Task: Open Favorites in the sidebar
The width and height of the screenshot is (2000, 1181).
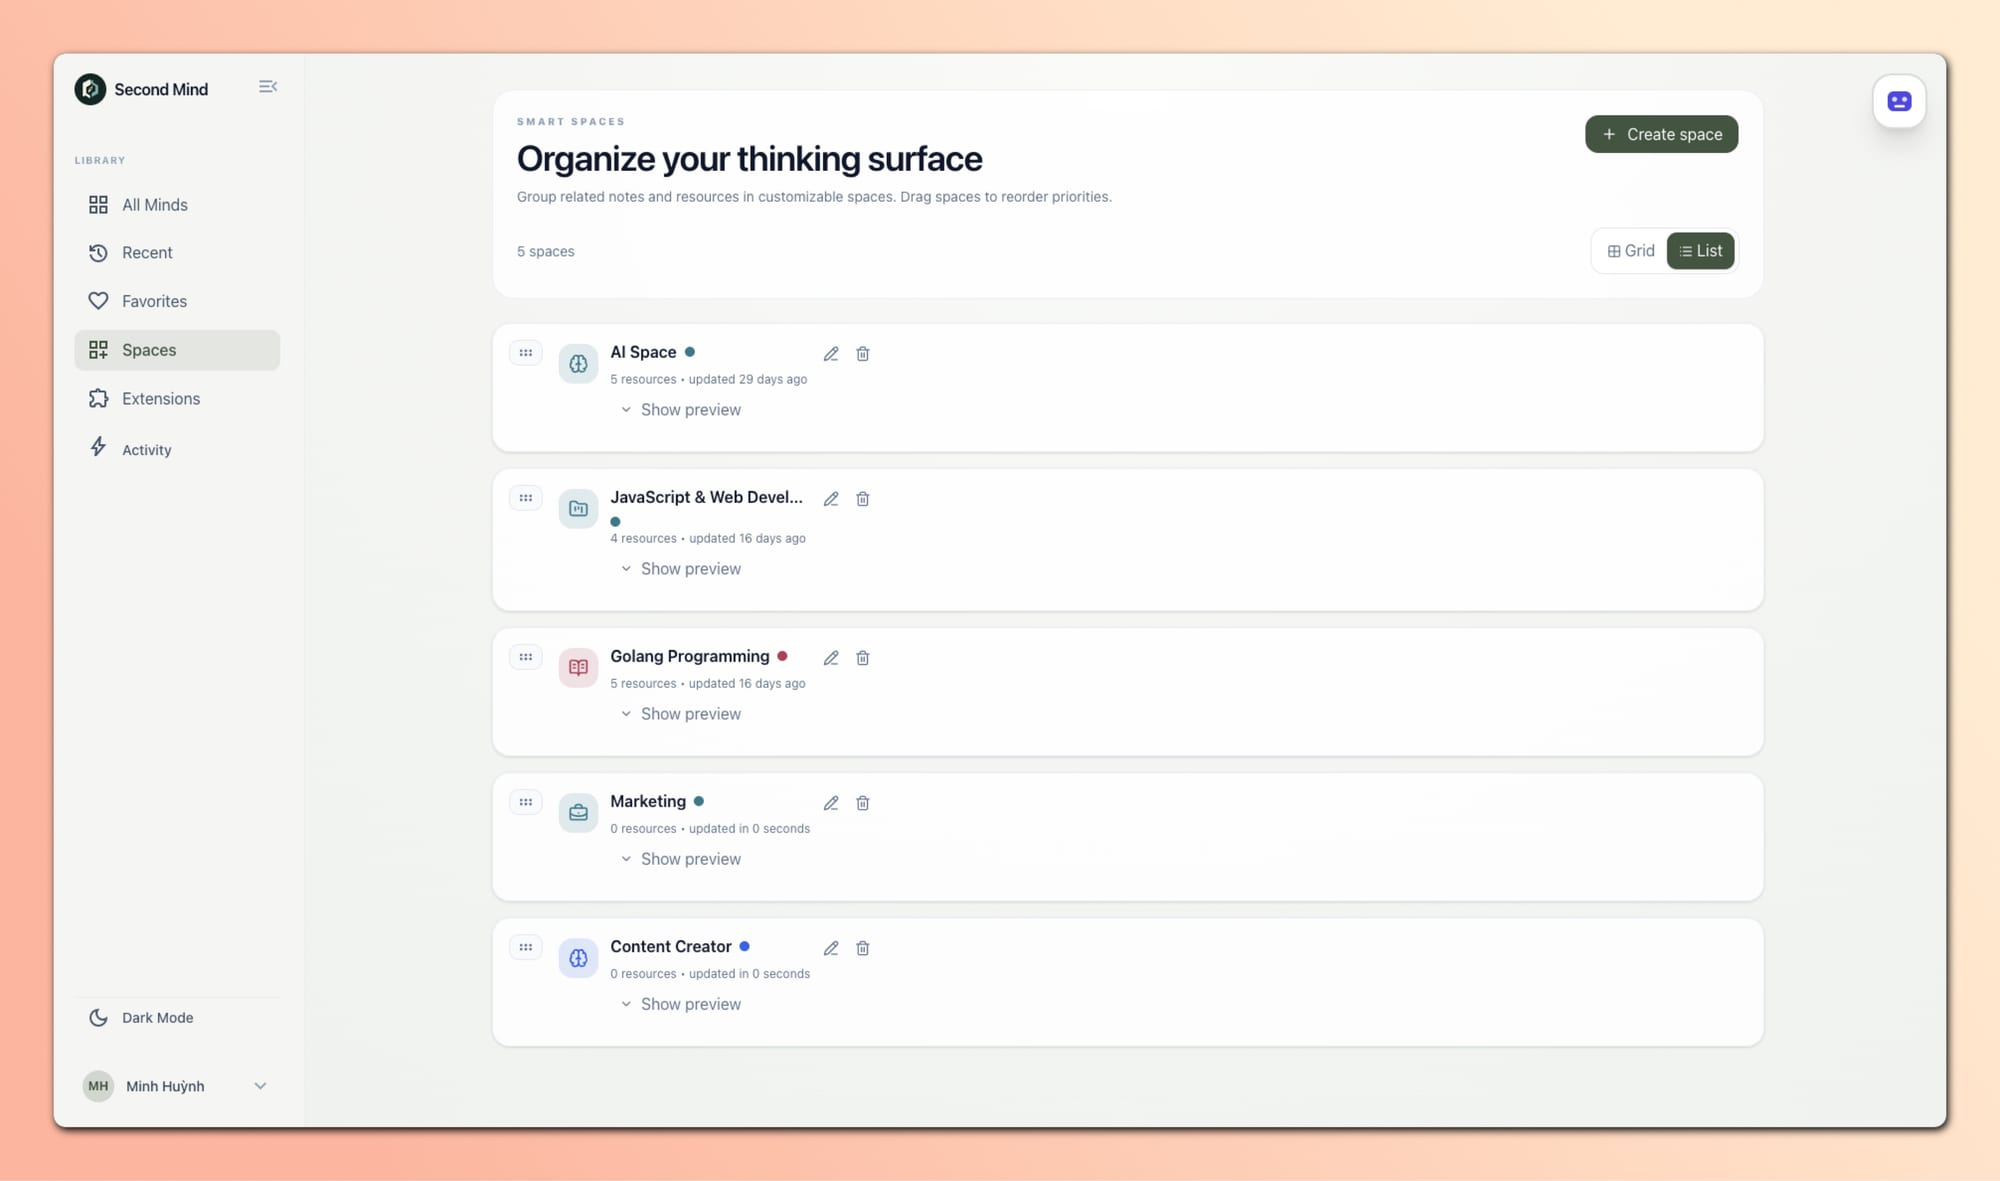Action: [177, 301]
